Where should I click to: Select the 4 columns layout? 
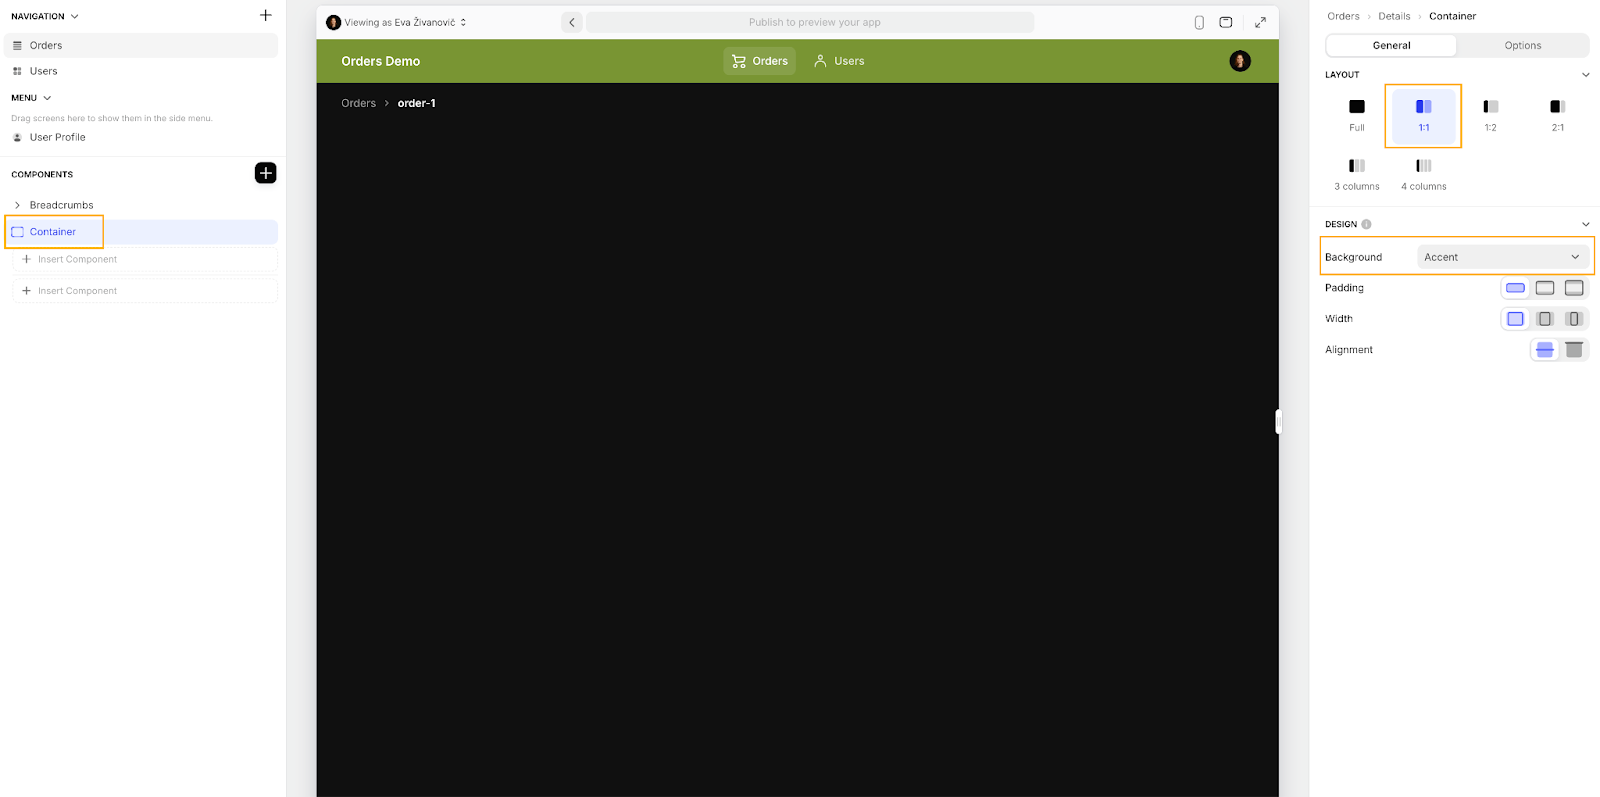1423,174
